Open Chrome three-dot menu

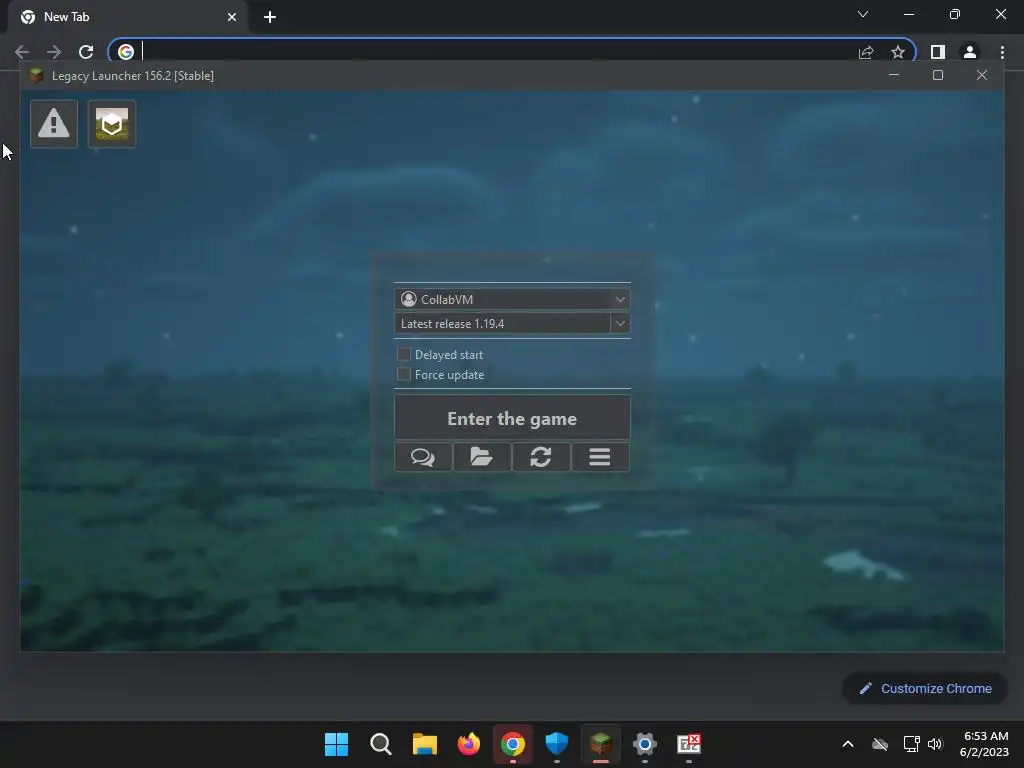(1002, 52)
